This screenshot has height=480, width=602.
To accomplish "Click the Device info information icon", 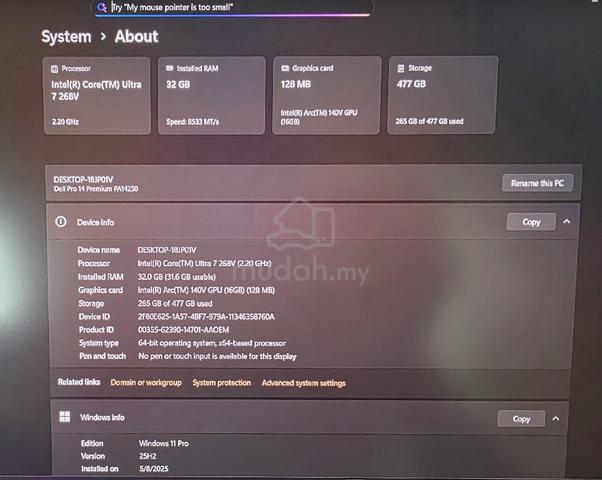I will (x=61, y=222).
